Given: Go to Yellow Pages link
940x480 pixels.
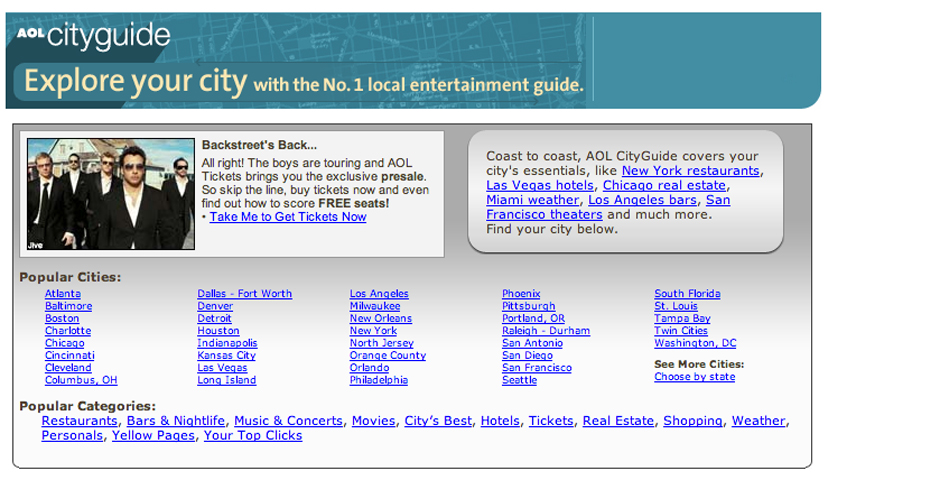Looking at the screenshot, I should click(153, 436).
